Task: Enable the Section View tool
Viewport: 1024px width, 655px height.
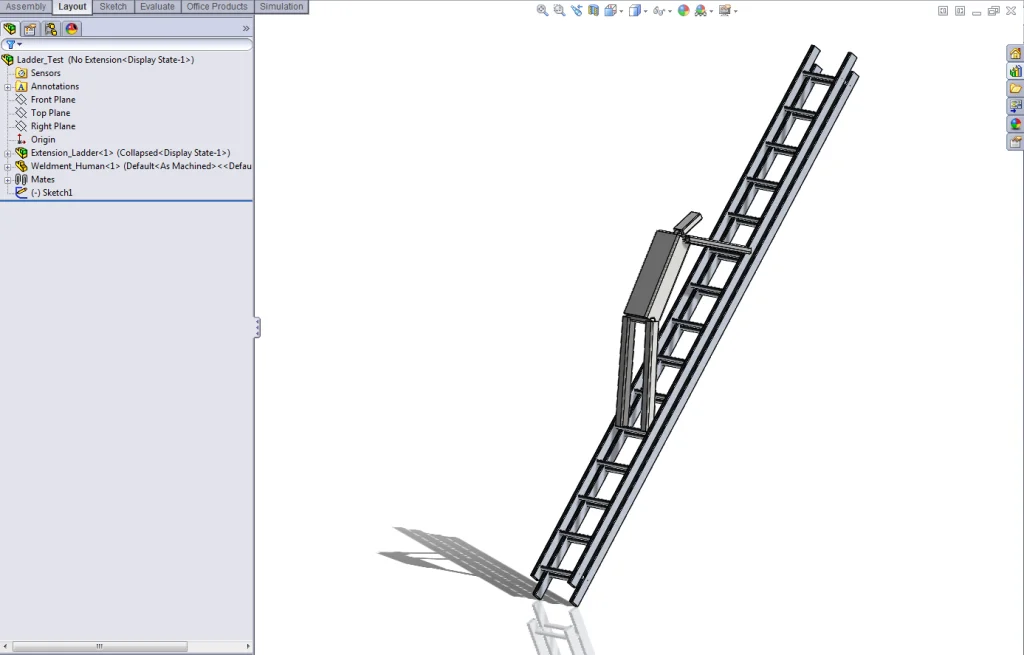Action: point(592,10)
